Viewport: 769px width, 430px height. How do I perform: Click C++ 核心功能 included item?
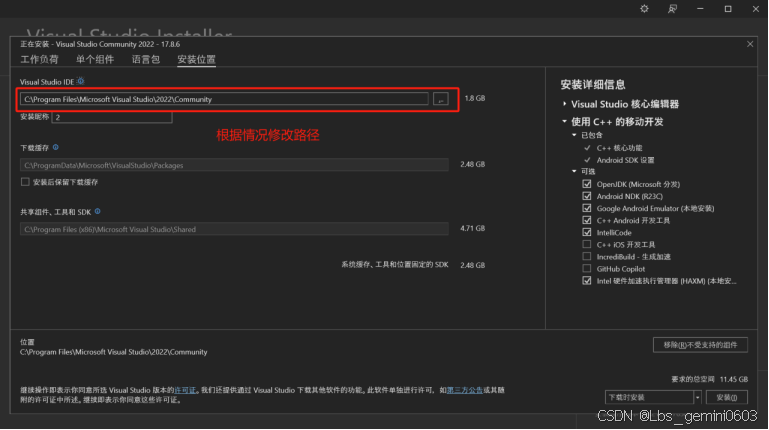pos(619,148)
